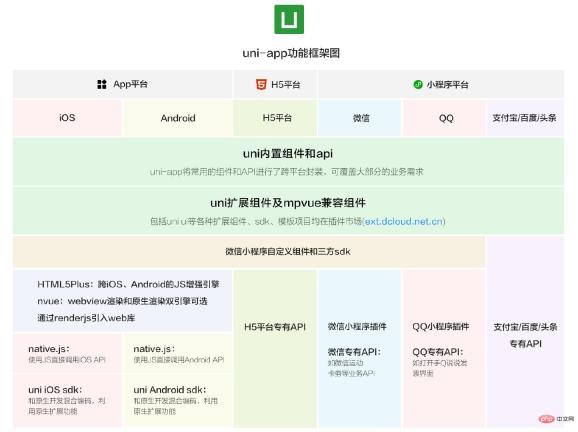
Task: Click the 'uni扩展组件及mpvue兼容组件' heading
Action: coord(288,203)
